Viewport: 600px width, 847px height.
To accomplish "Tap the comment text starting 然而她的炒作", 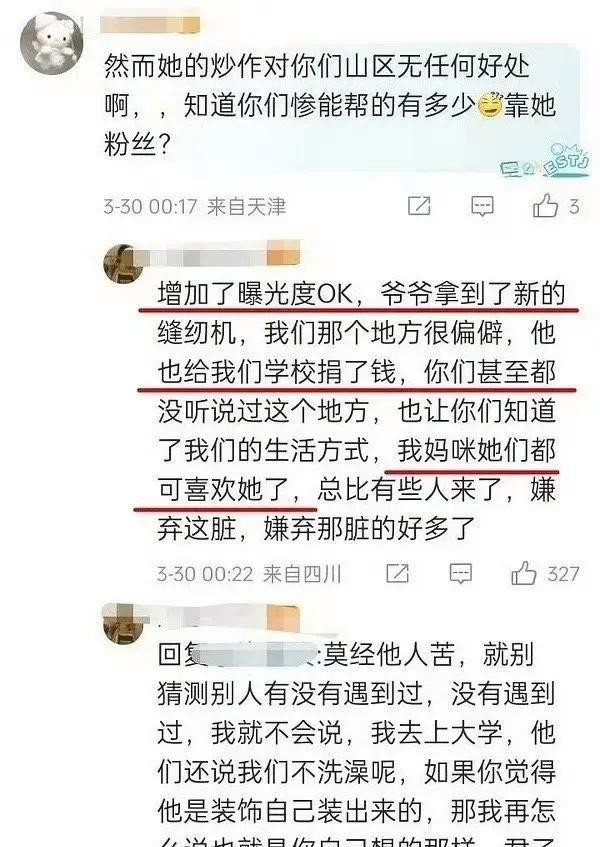I will (329, 105).
